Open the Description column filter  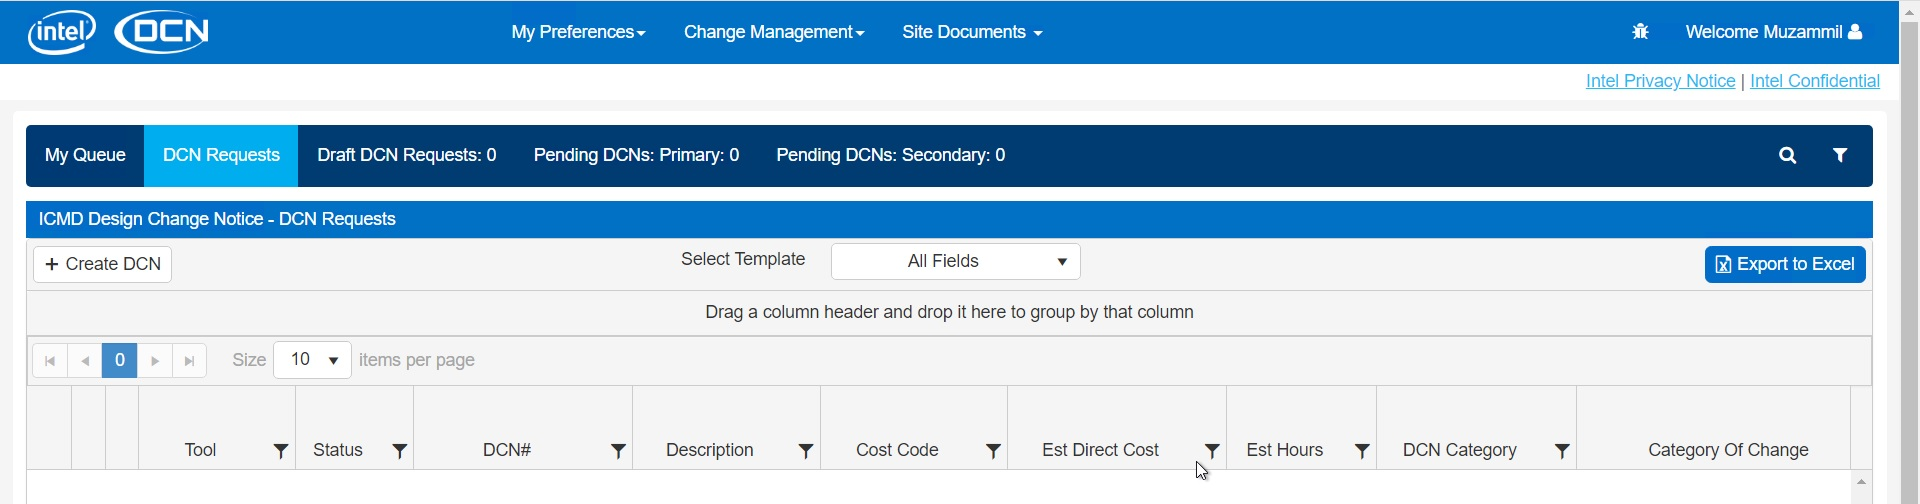(x=805, y=451)
